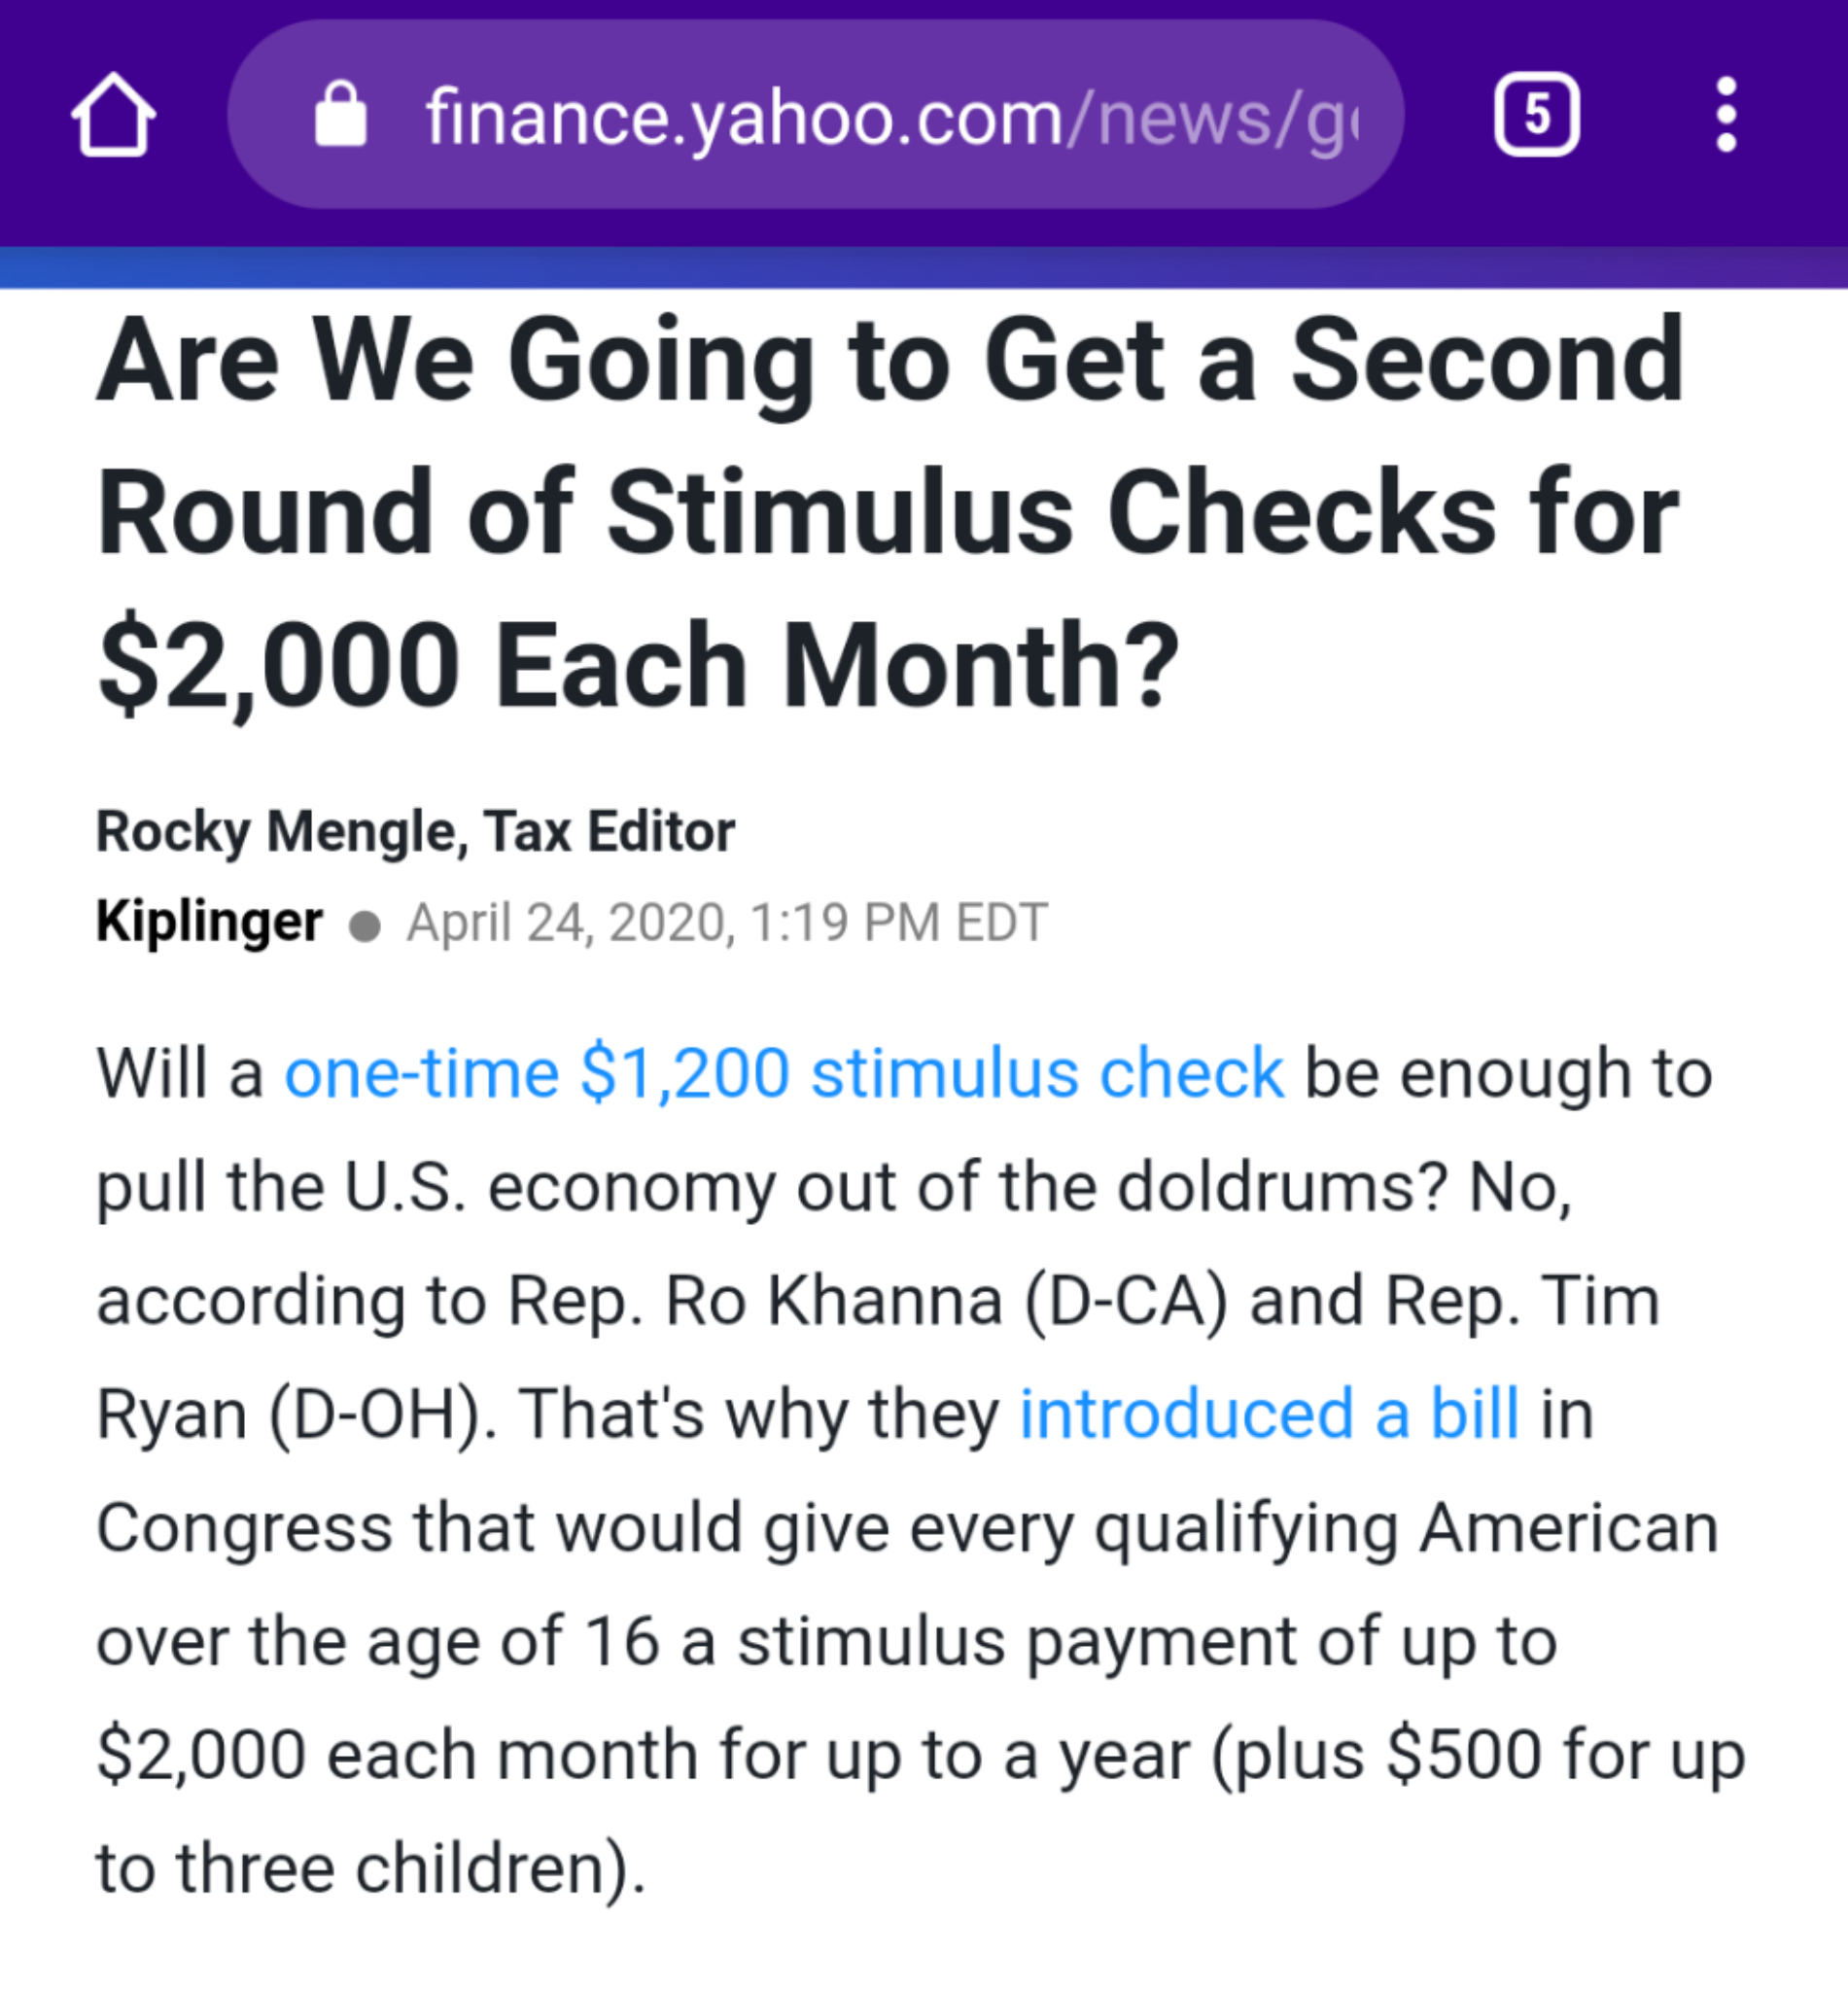Follow the "introduced a bill" link
The image size is (1848, 1991).
[1269, 1414]
